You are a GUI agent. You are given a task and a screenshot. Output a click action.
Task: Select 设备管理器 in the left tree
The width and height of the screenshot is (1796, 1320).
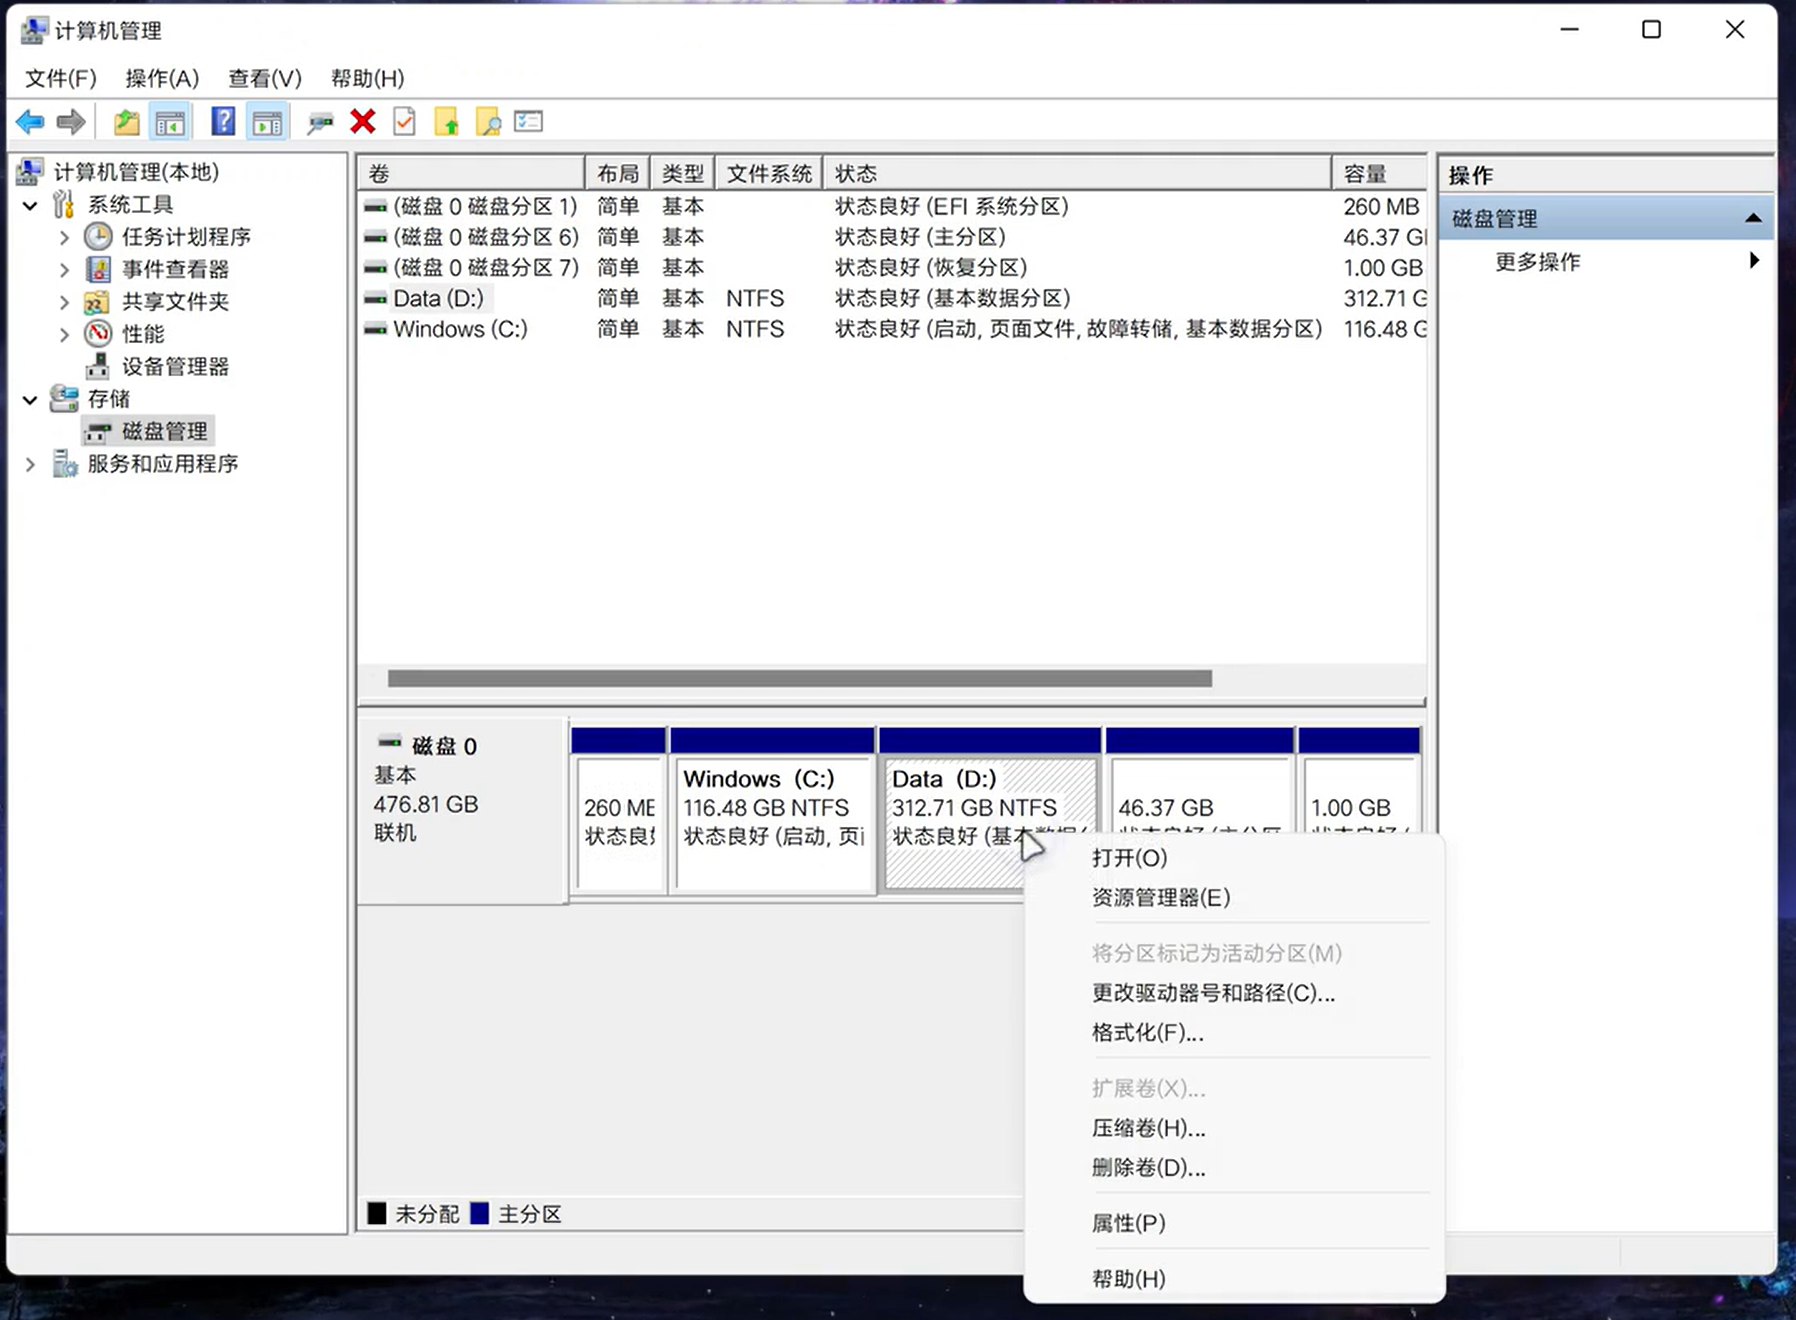pyautogui.click(x=175, y=367)
